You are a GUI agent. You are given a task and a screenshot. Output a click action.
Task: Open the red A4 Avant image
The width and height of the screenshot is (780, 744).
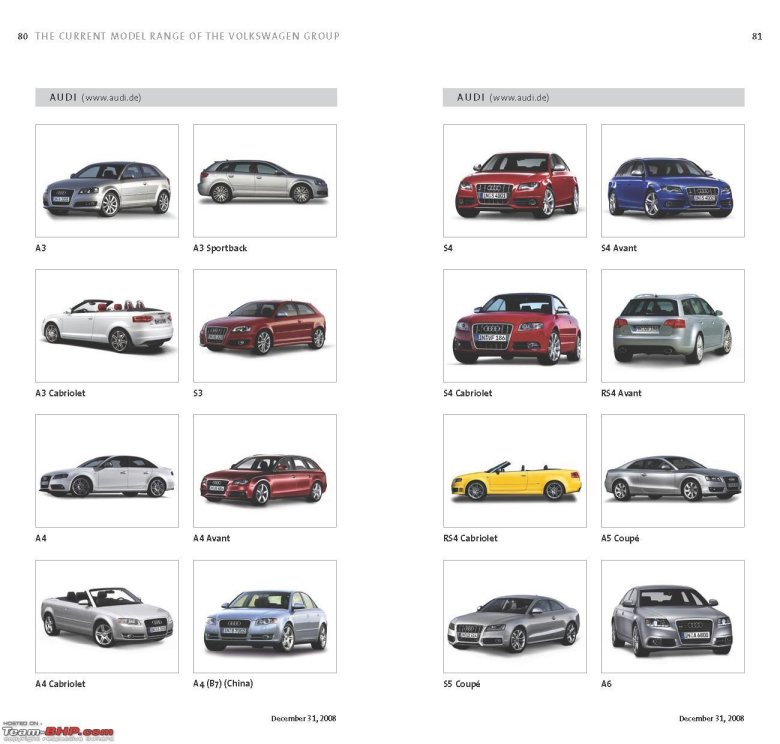pos(264,471)
